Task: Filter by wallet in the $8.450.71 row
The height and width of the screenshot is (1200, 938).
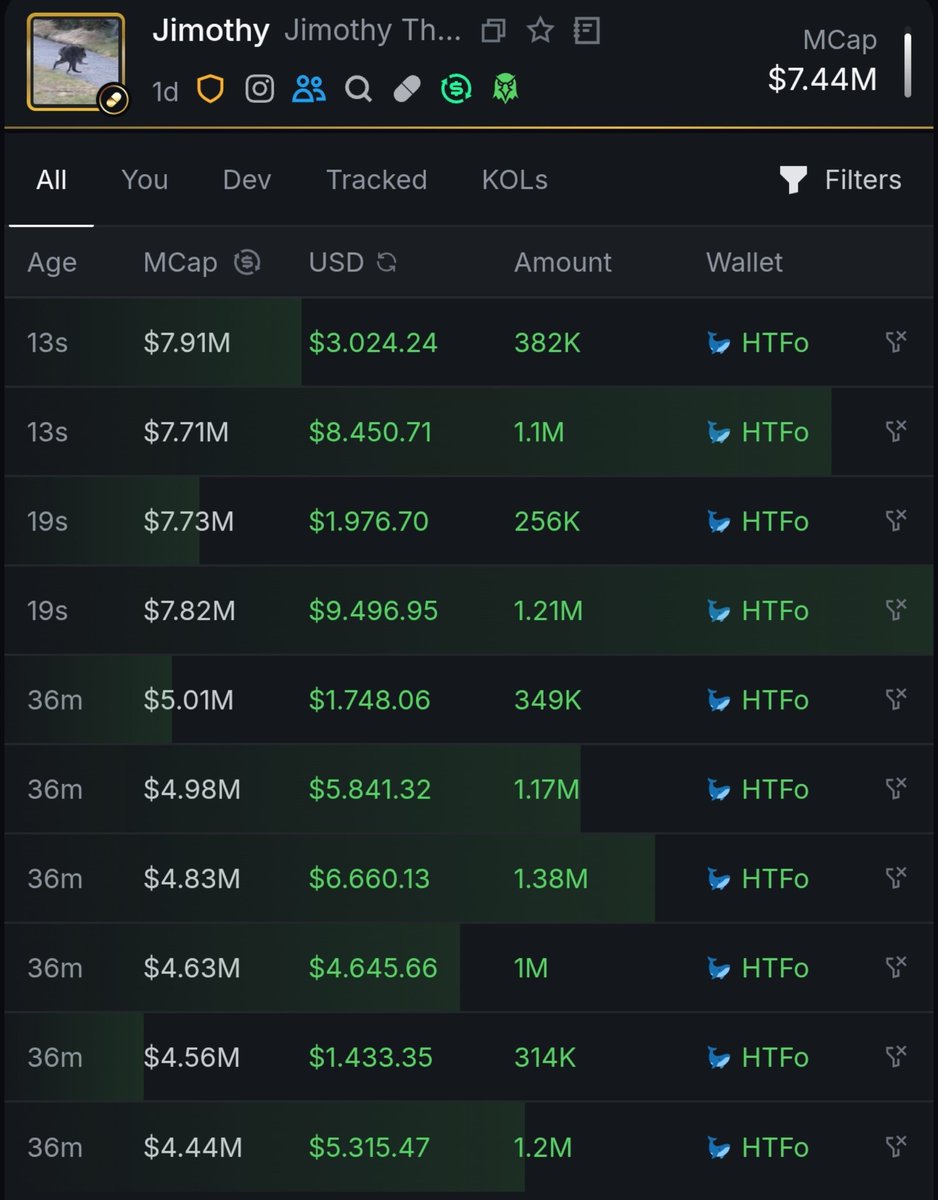Action: pyautogui.click(x=896, y=431)
